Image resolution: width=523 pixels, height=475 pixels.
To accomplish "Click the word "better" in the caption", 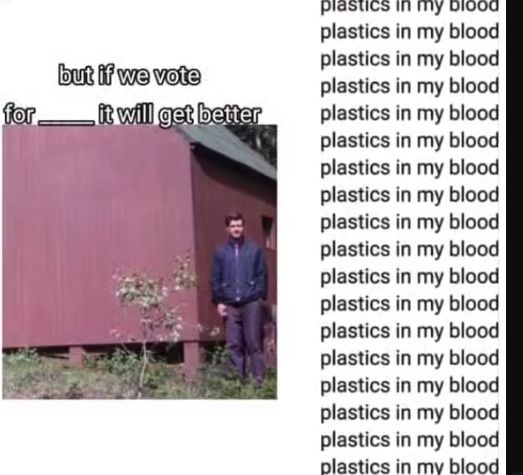I will click(x=229, y=114).
